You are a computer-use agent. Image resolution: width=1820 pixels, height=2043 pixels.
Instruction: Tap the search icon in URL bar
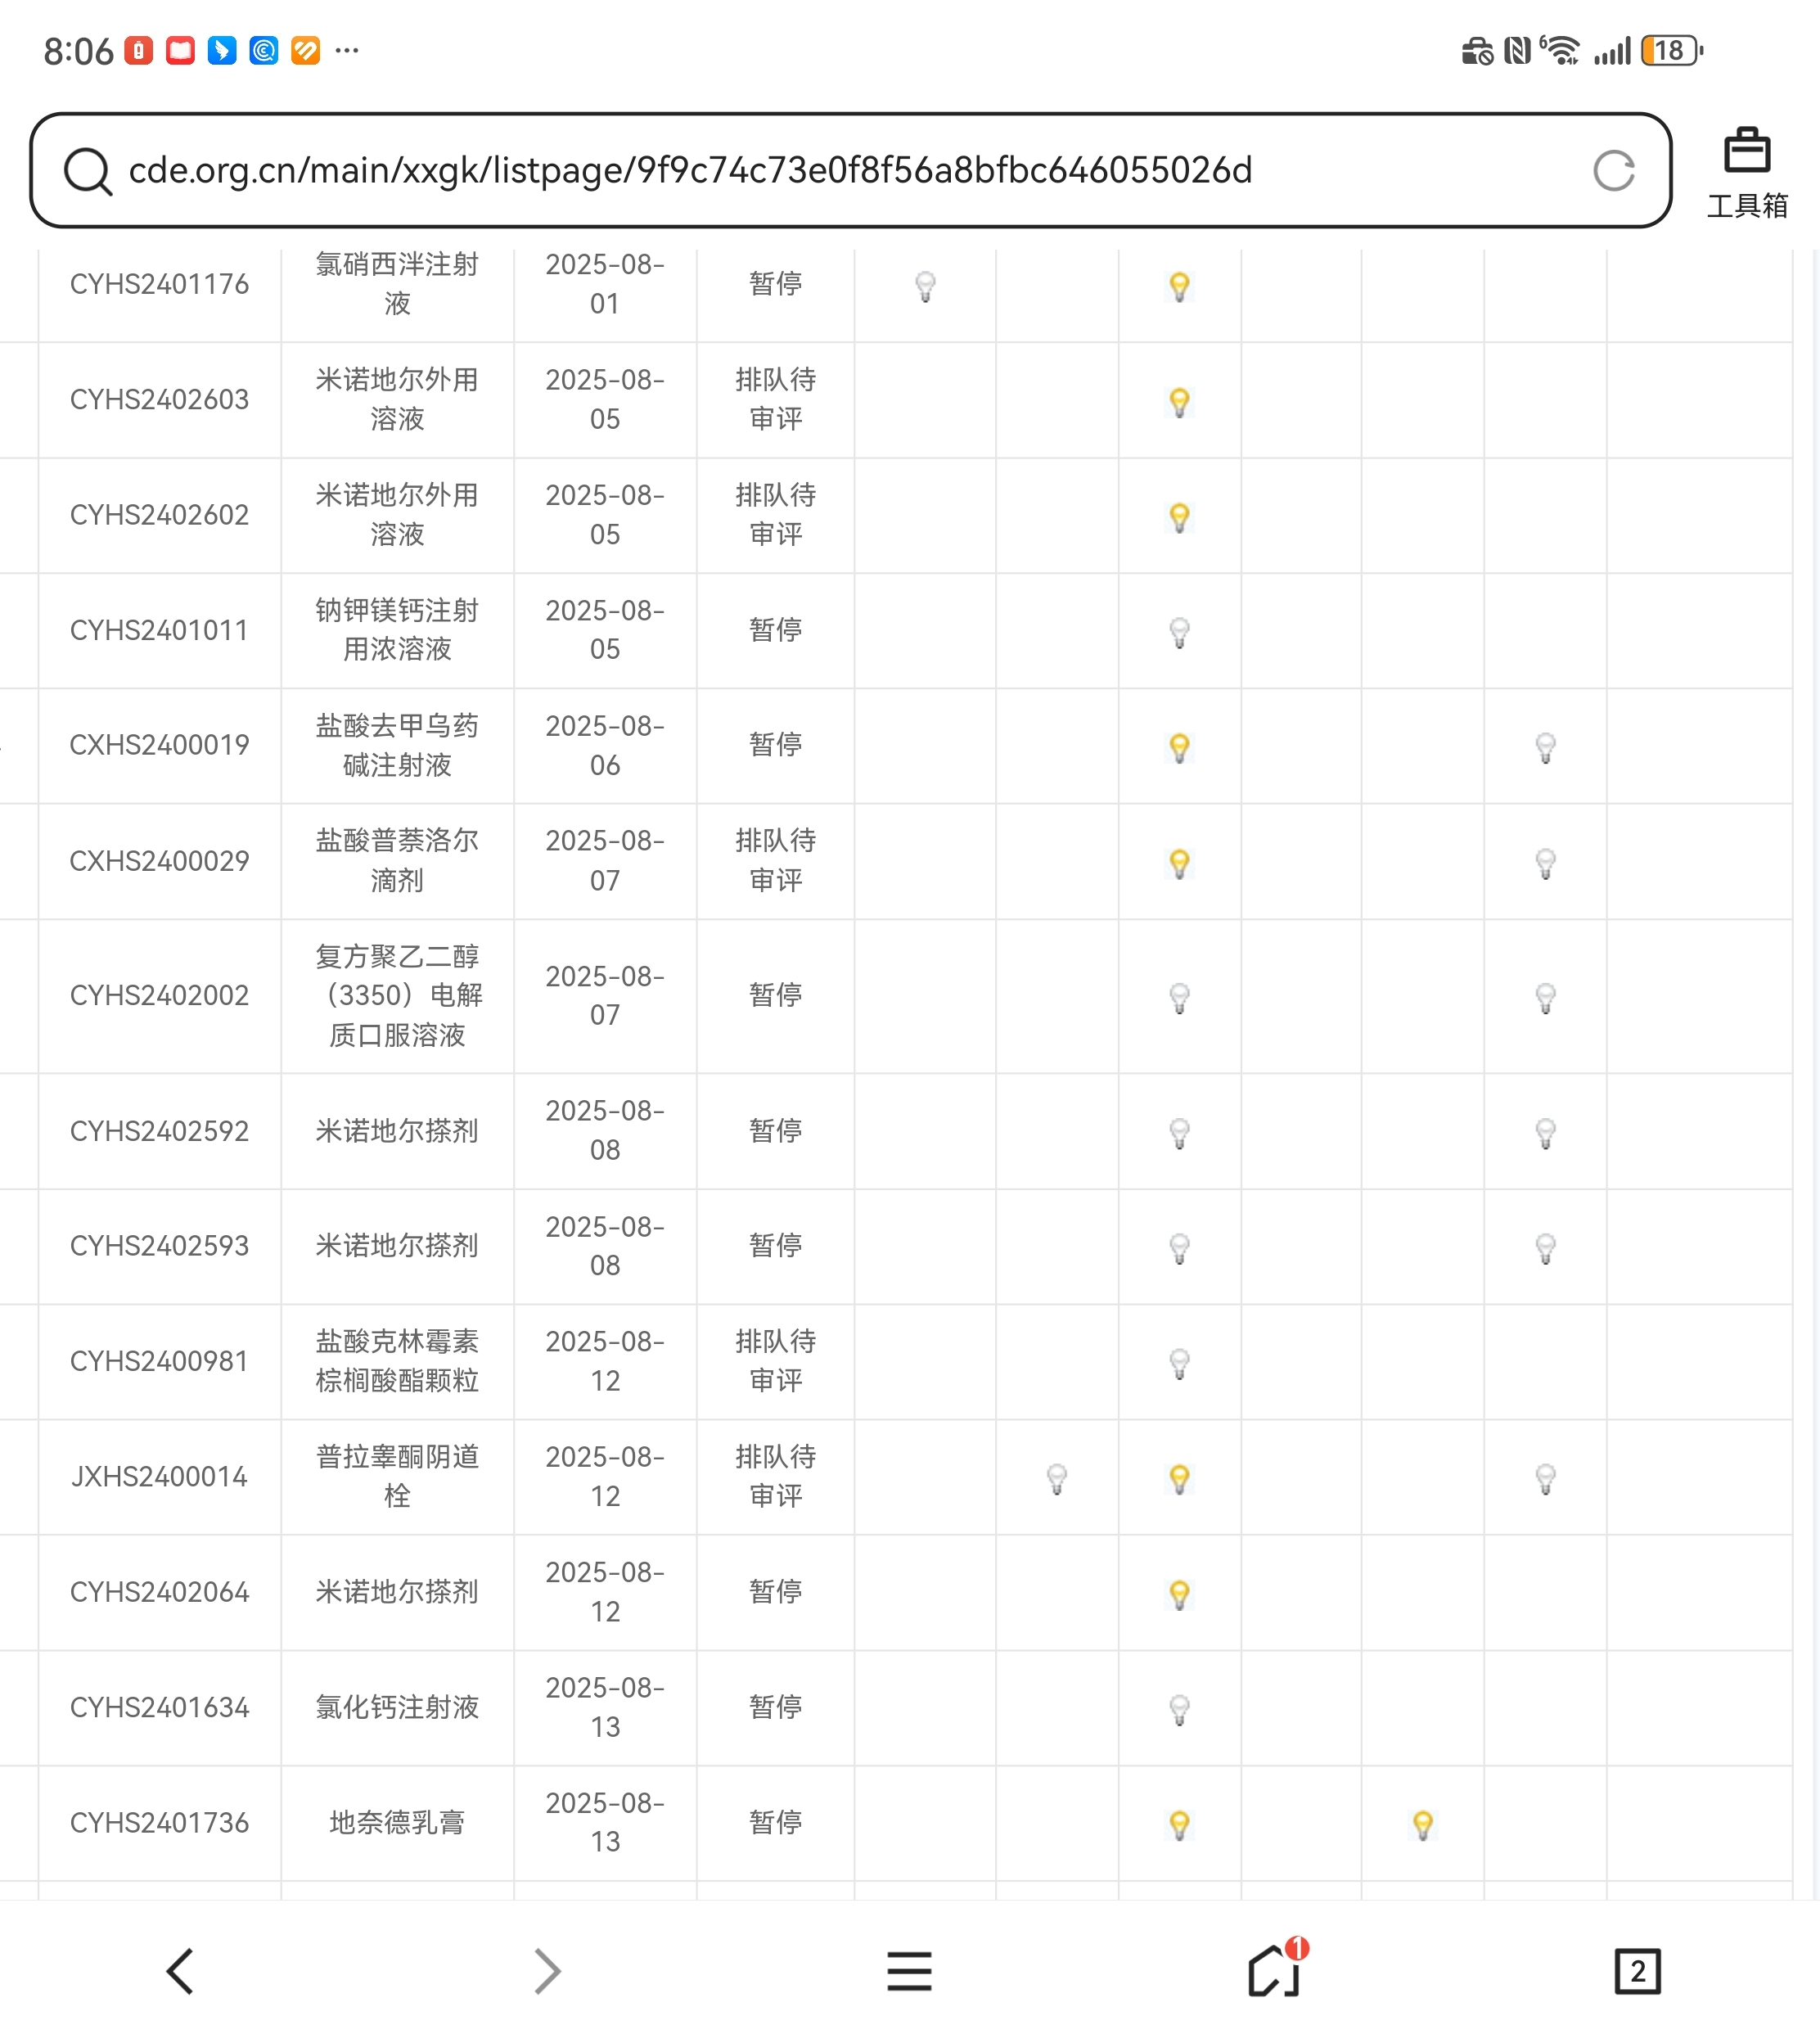pyautogui.click(x=87, y=171)
